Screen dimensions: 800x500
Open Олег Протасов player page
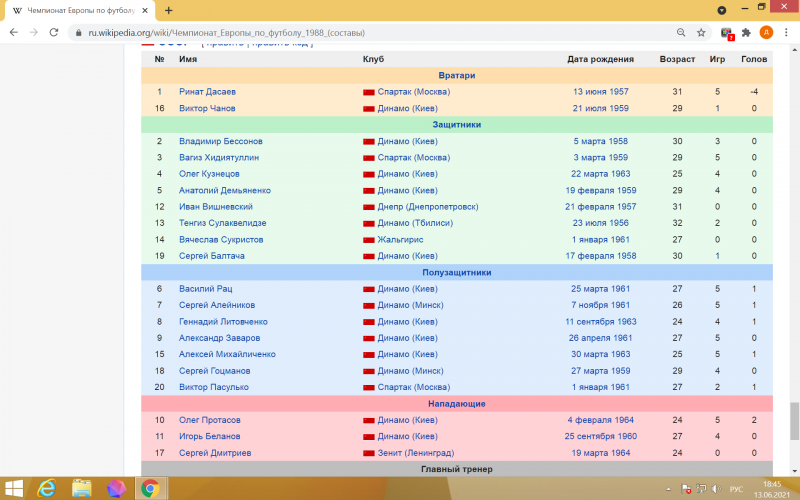[209, 420]
